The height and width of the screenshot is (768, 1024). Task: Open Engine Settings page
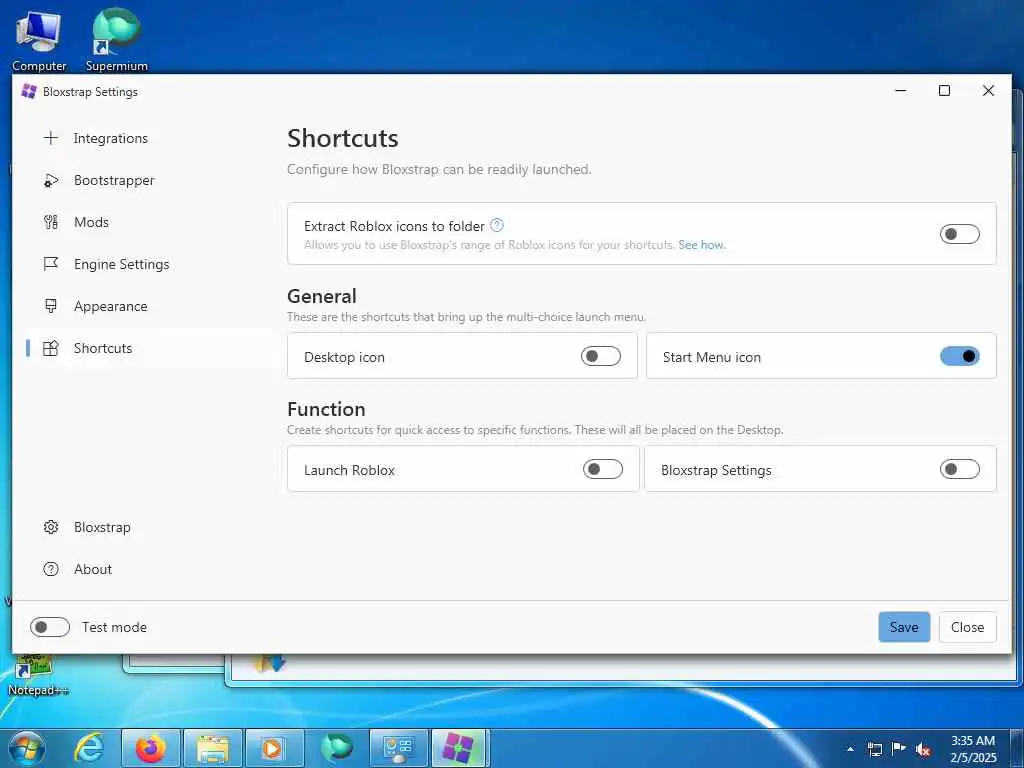point(149,264)
